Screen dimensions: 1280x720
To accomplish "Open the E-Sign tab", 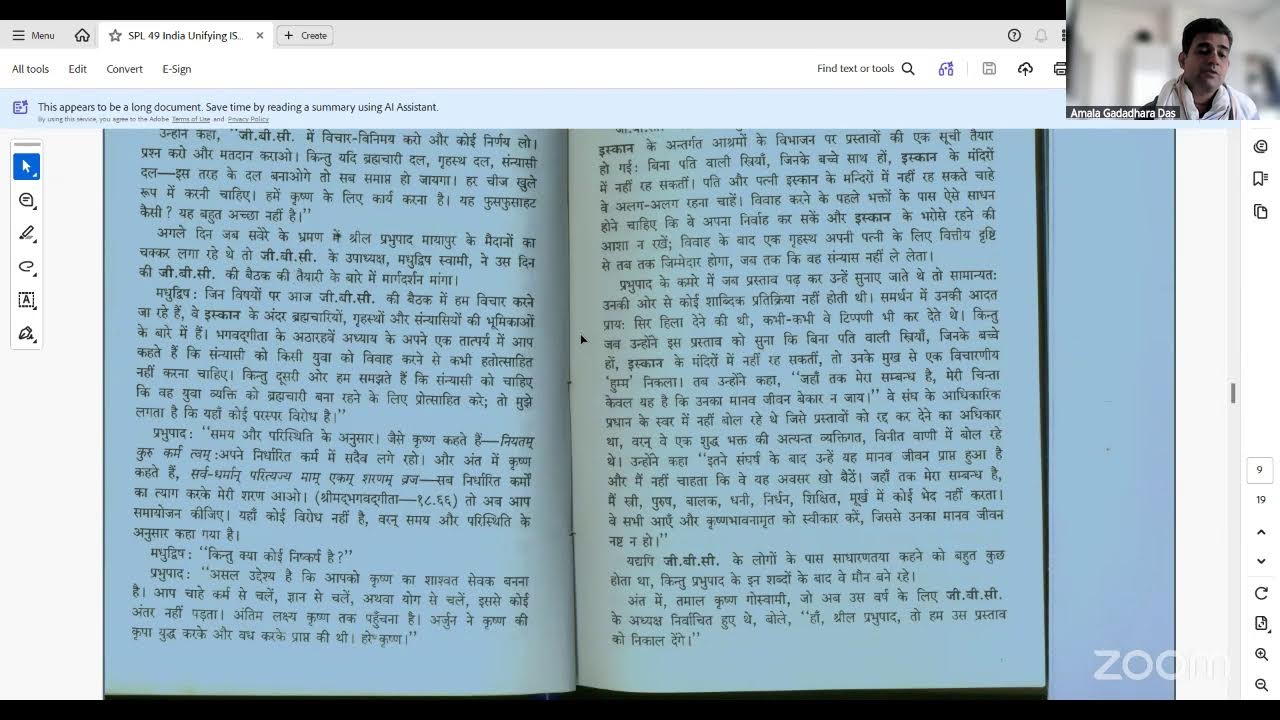I will click(x=176, y=69).
